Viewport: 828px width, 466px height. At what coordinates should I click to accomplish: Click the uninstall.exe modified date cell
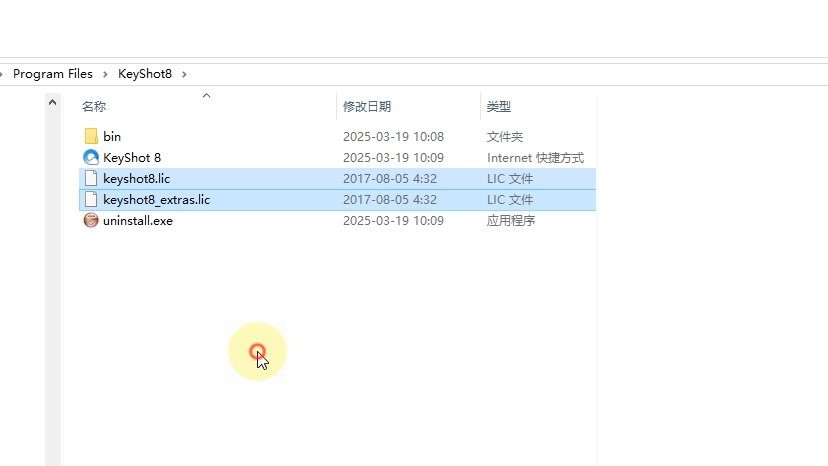point(393,221)
